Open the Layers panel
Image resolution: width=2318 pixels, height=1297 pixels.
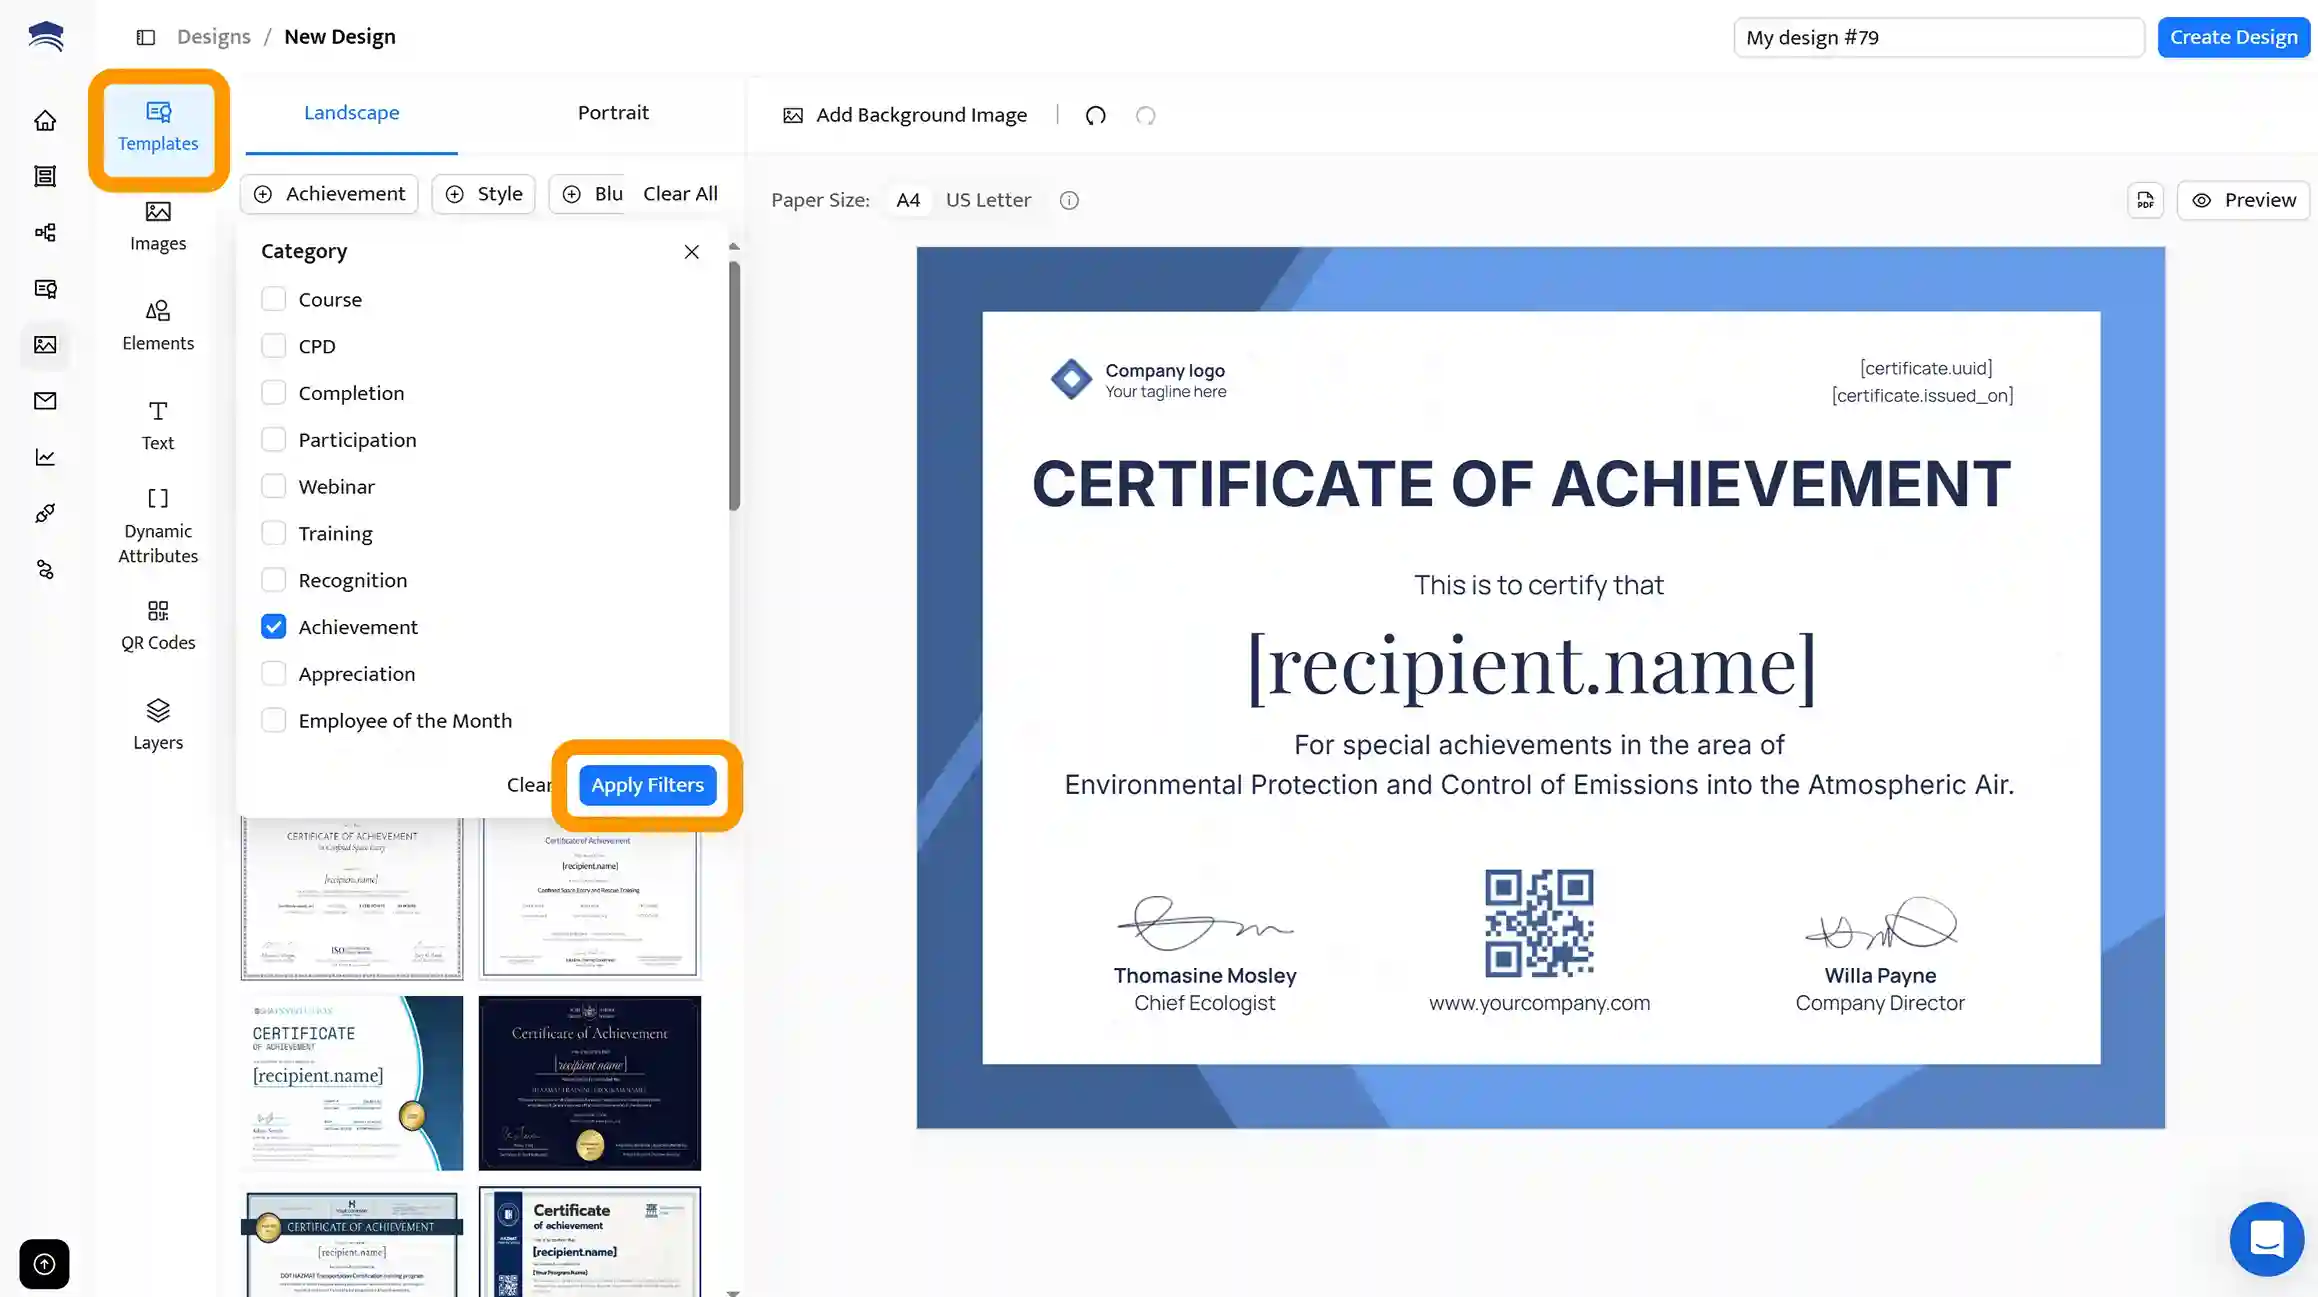pos(158,724)
